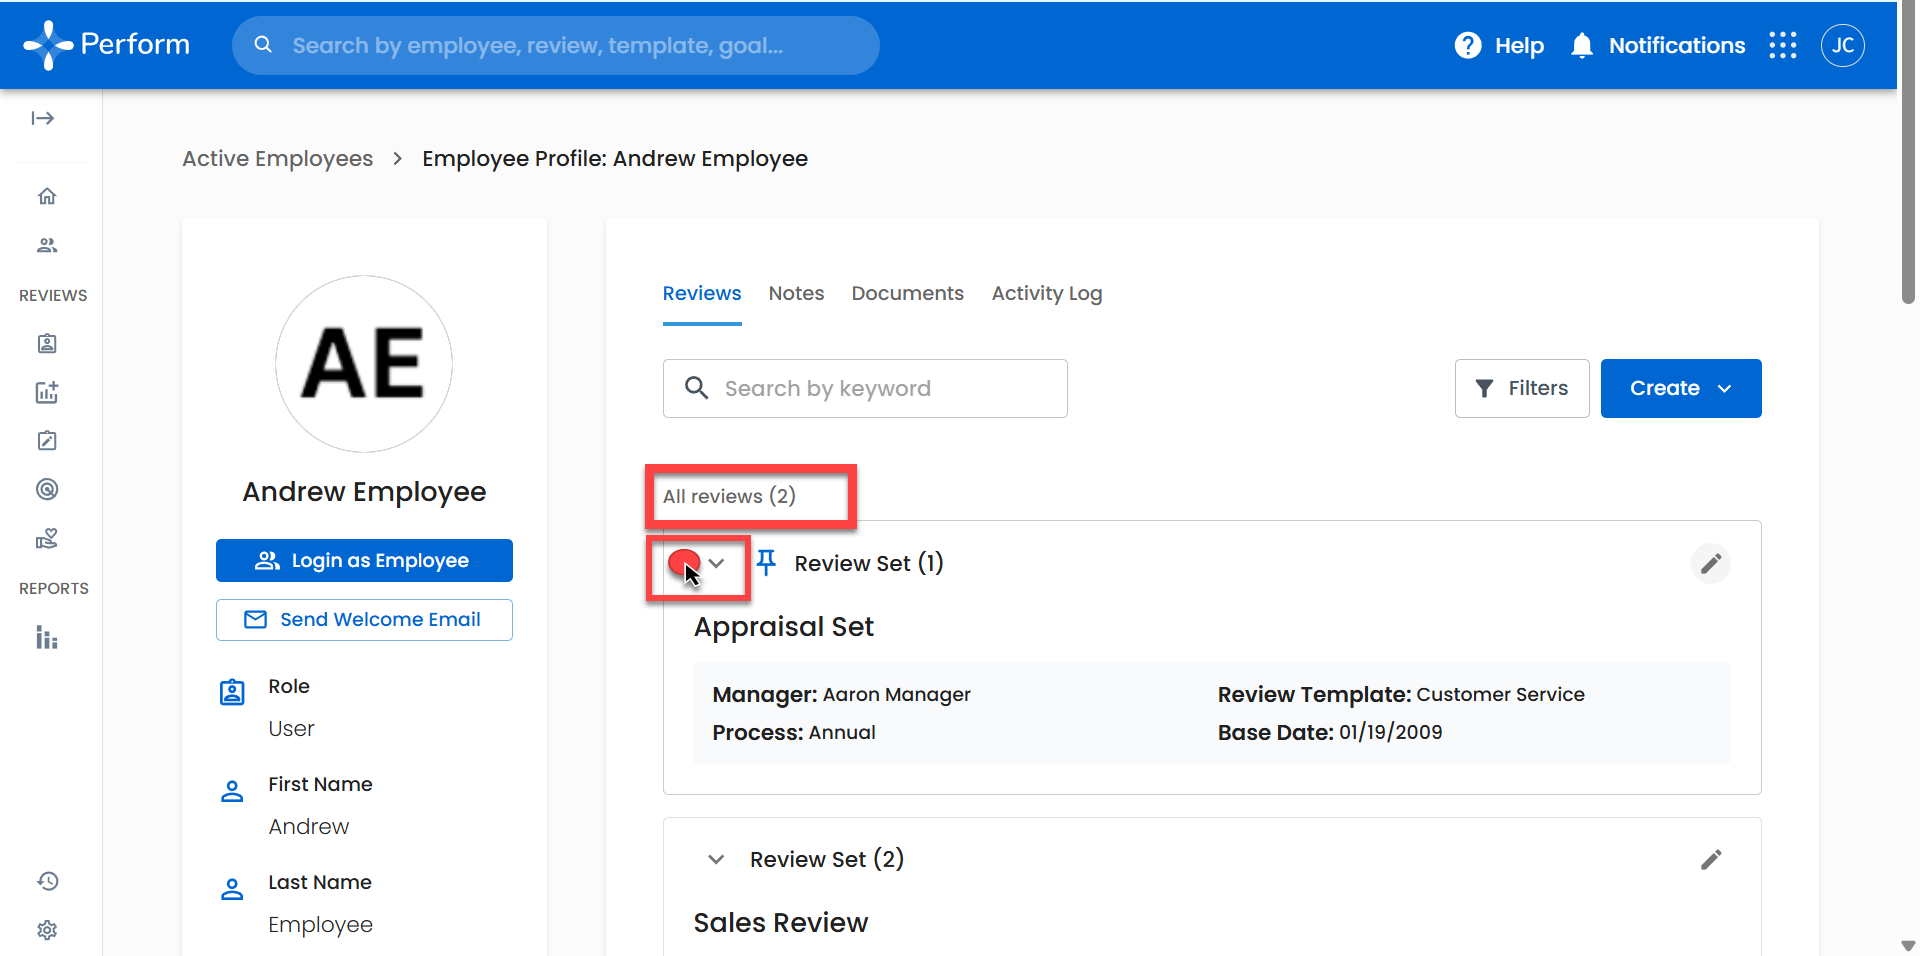This screenshot has height=956, width=1920.
Task: Edit Review Set (1) with pencil icon
Action: point(1710,564)
